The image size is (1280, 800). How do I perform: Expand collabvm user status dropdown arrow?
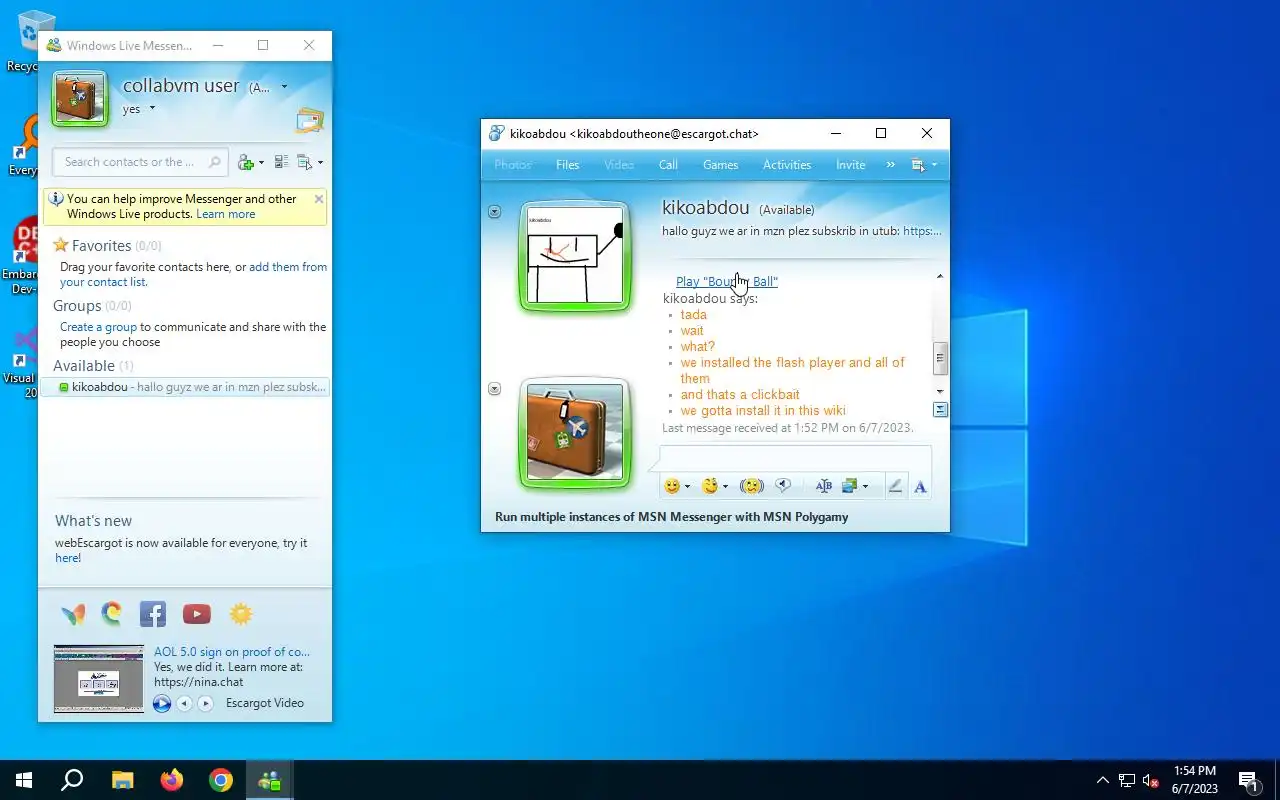[x=284, y=87]
